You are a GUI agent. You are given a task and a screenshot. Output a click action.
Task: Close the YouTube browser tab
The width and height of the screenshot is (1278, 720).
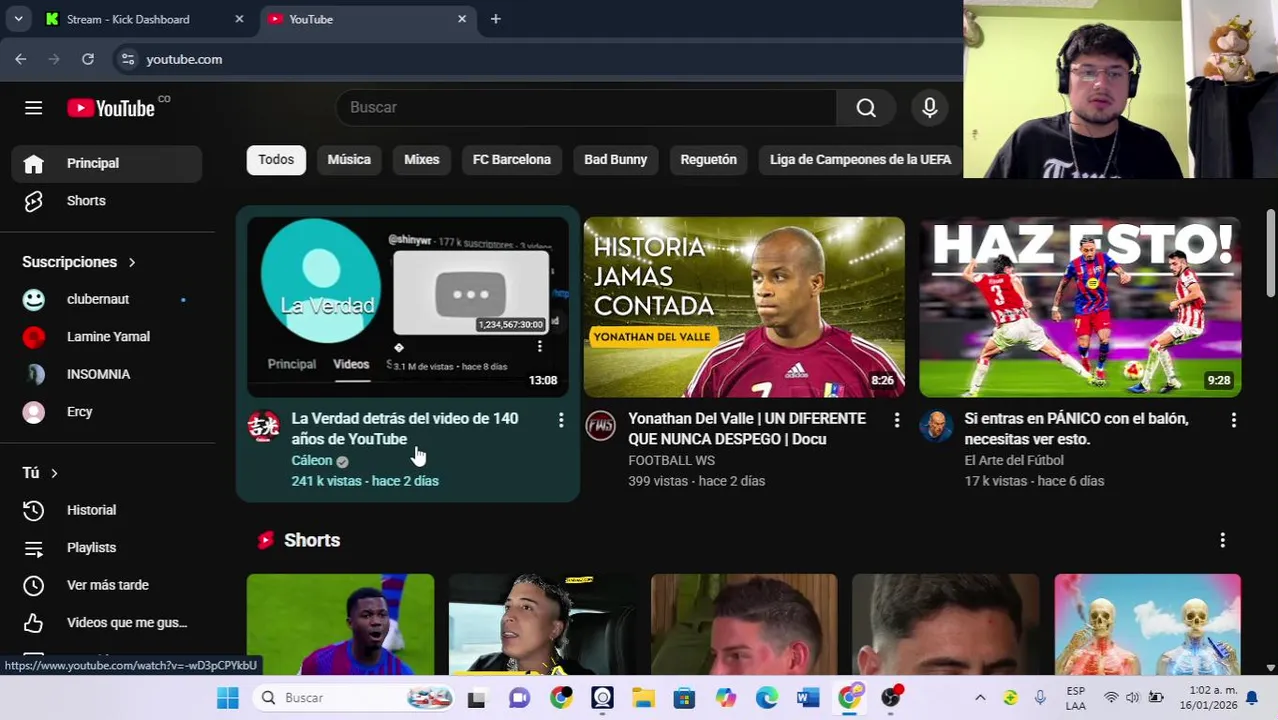(x=462, y=19)
